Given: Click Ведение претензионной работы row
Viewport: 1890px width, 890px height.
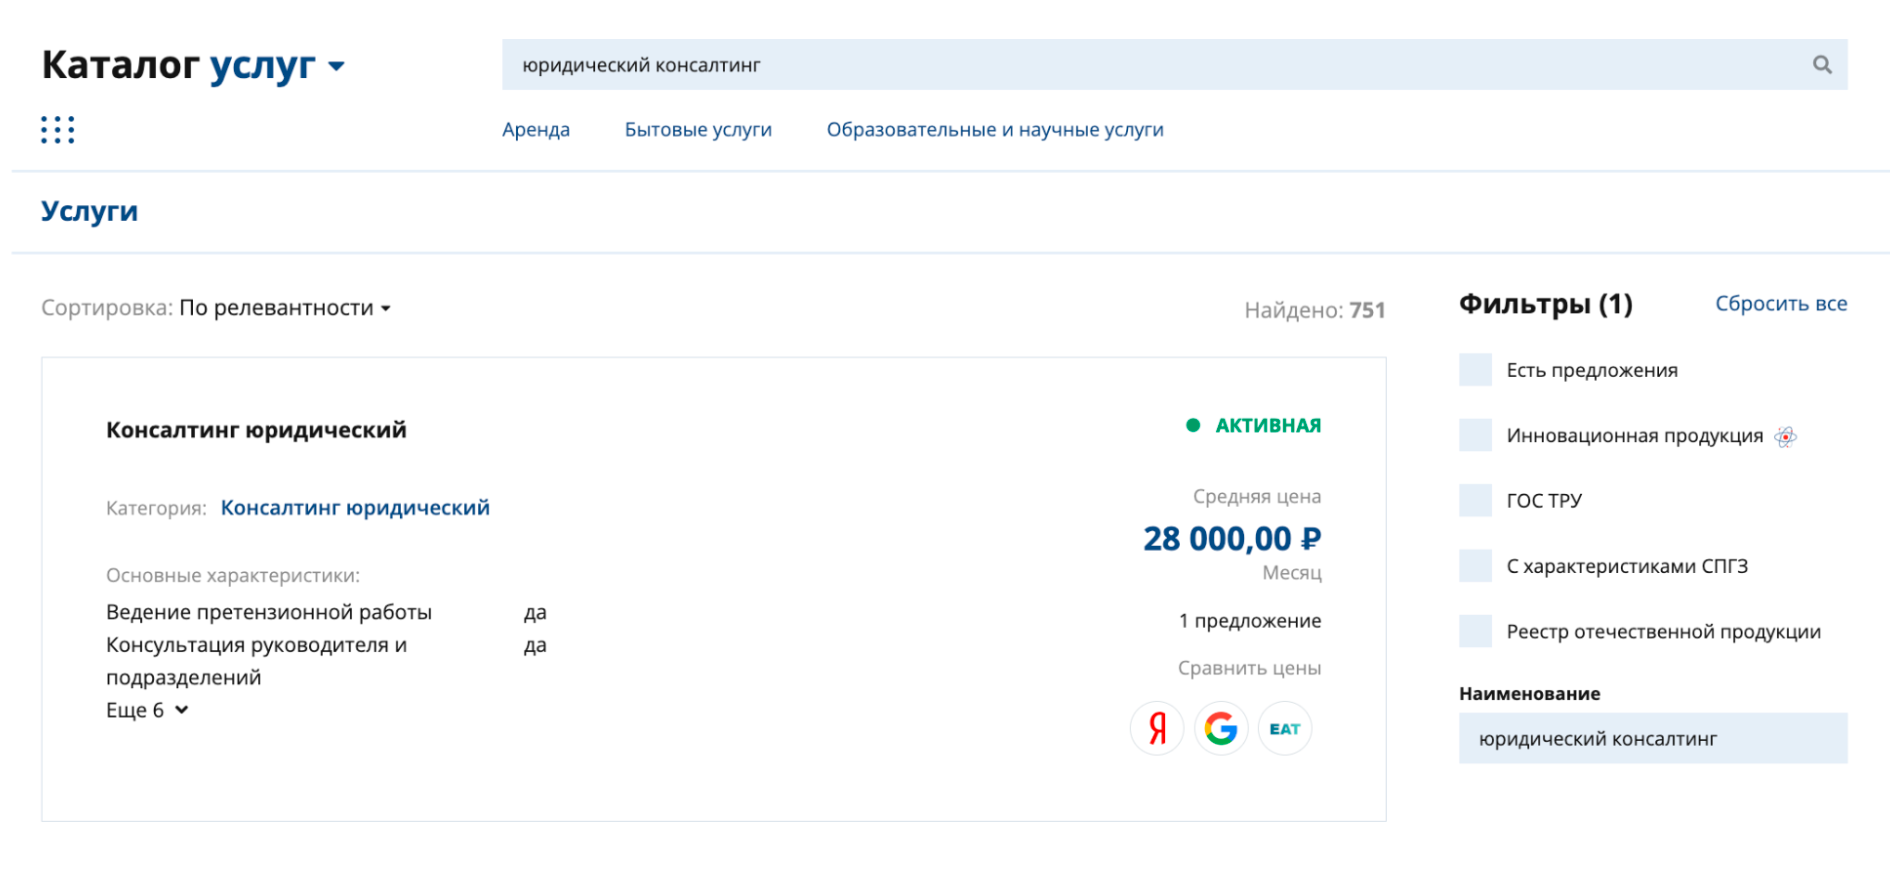Looking at the screenshot, I should tap(326, 612).
